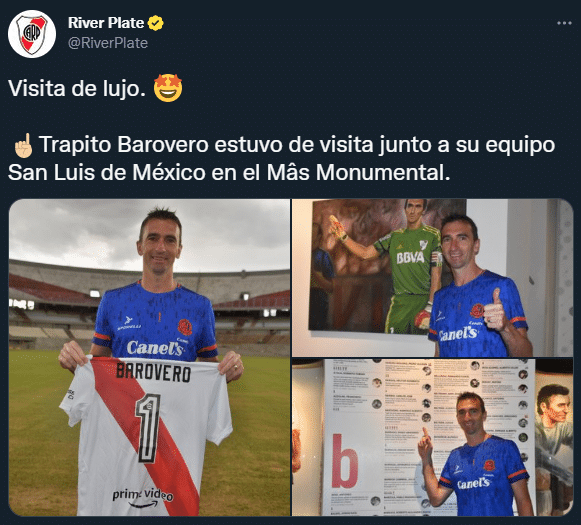Click the tweet text mentioning Trapito Barovero
This screenshot has height=525, width=581.
click(282, 158)
